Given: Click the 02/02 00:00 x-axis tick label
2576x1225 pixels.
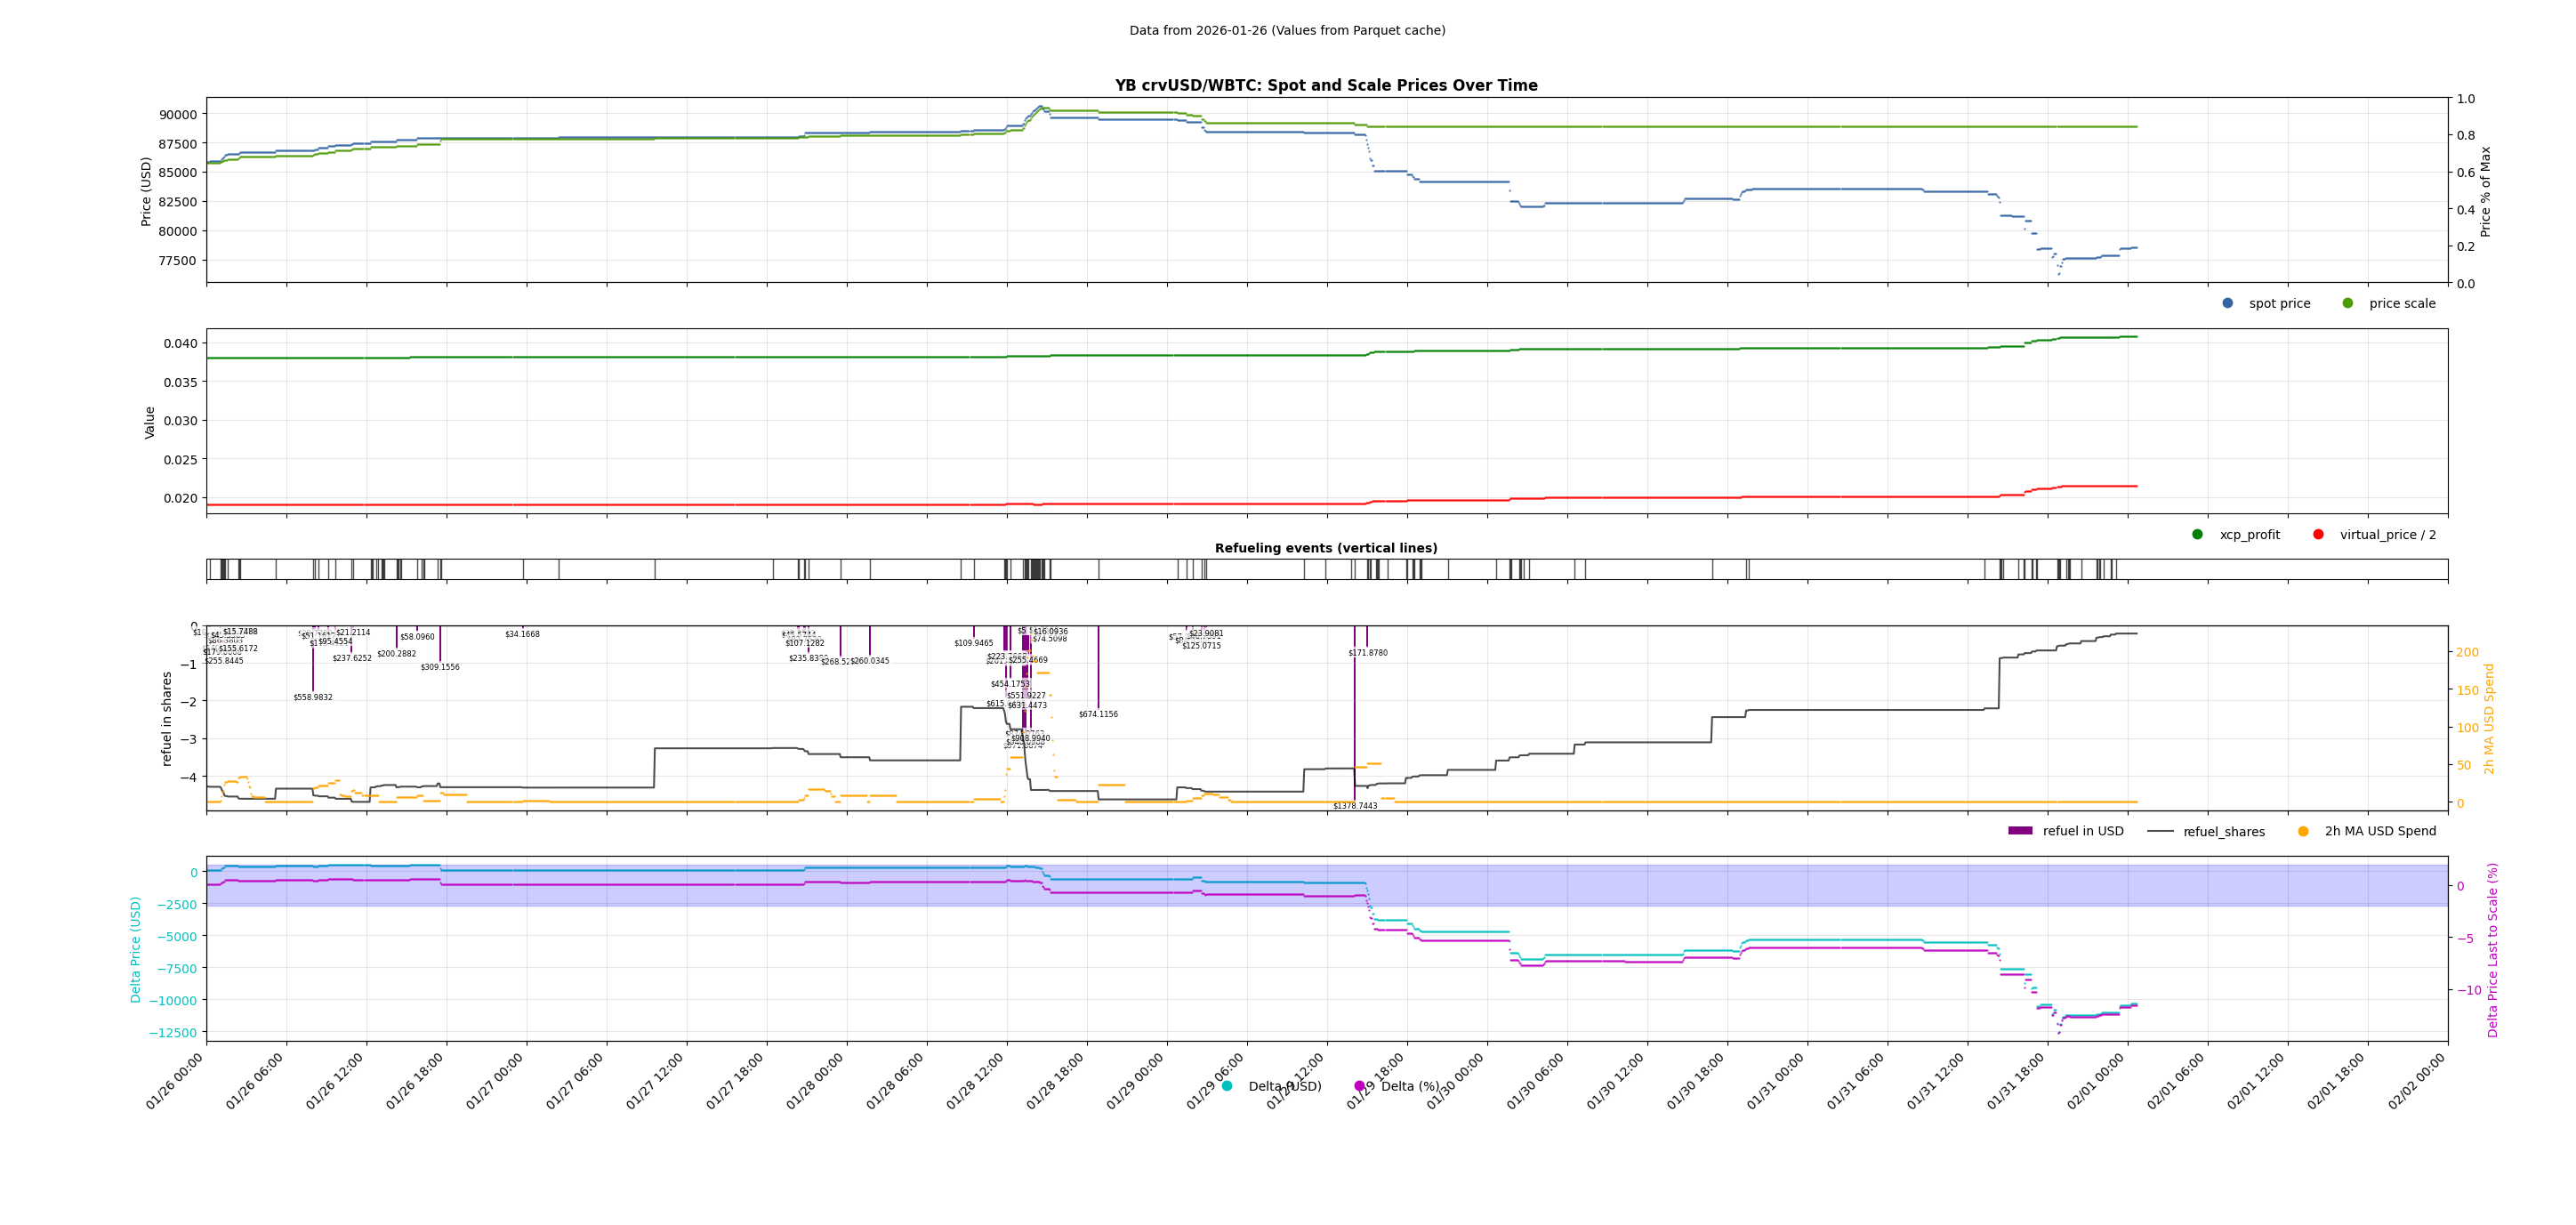Looking at the screenshot, I should coord(2419,1080).
